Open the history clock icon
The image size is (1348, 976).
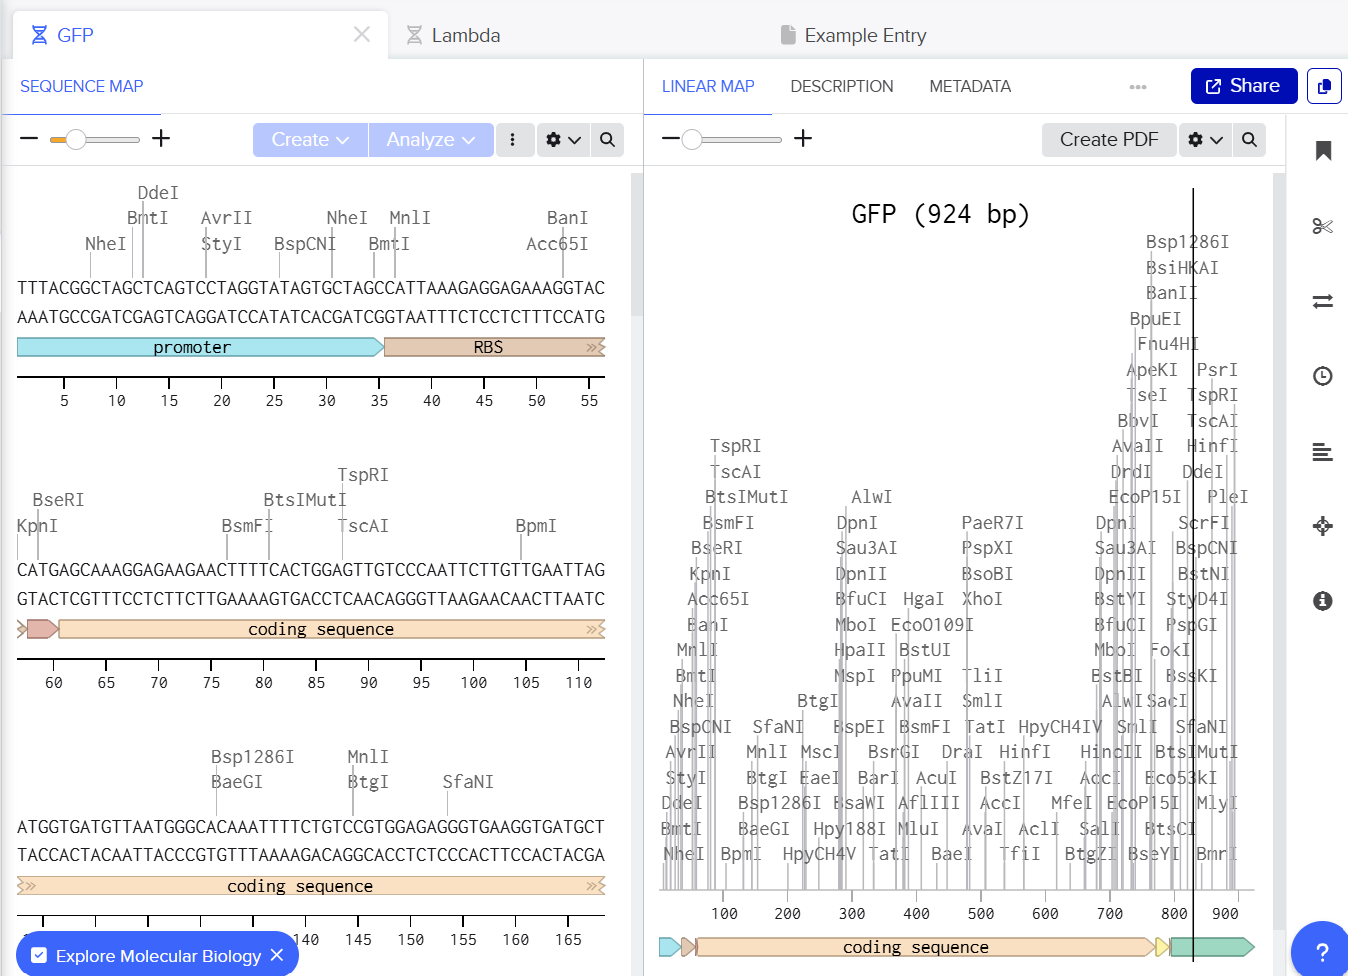point(1323,376)
